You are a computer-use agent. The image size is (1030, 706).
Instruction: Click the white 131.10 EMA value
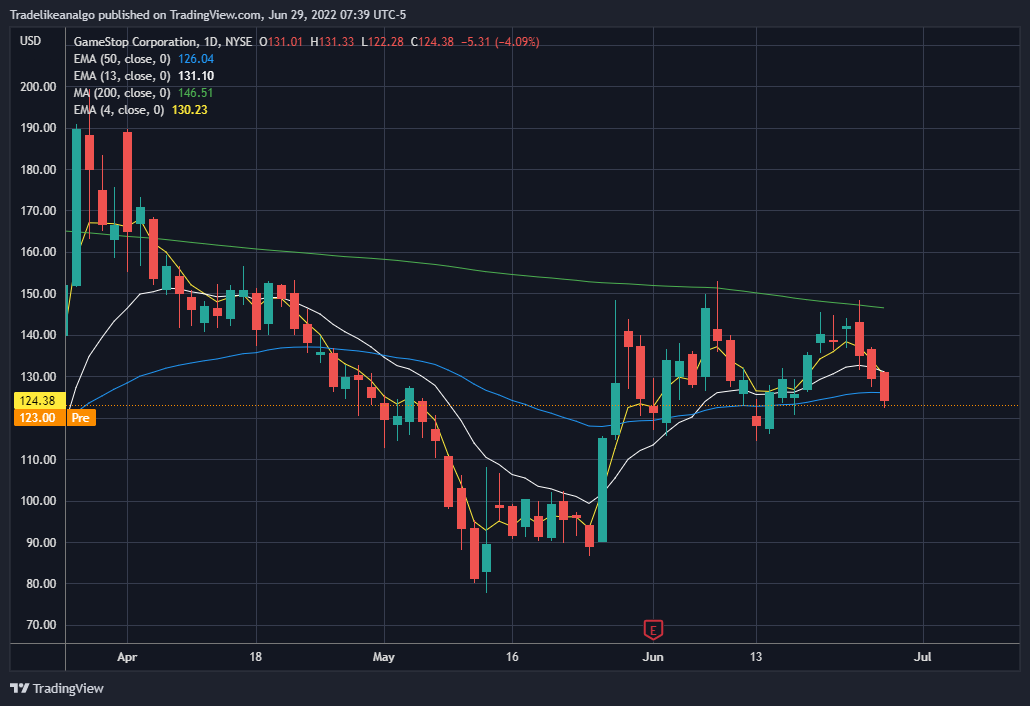196,76
